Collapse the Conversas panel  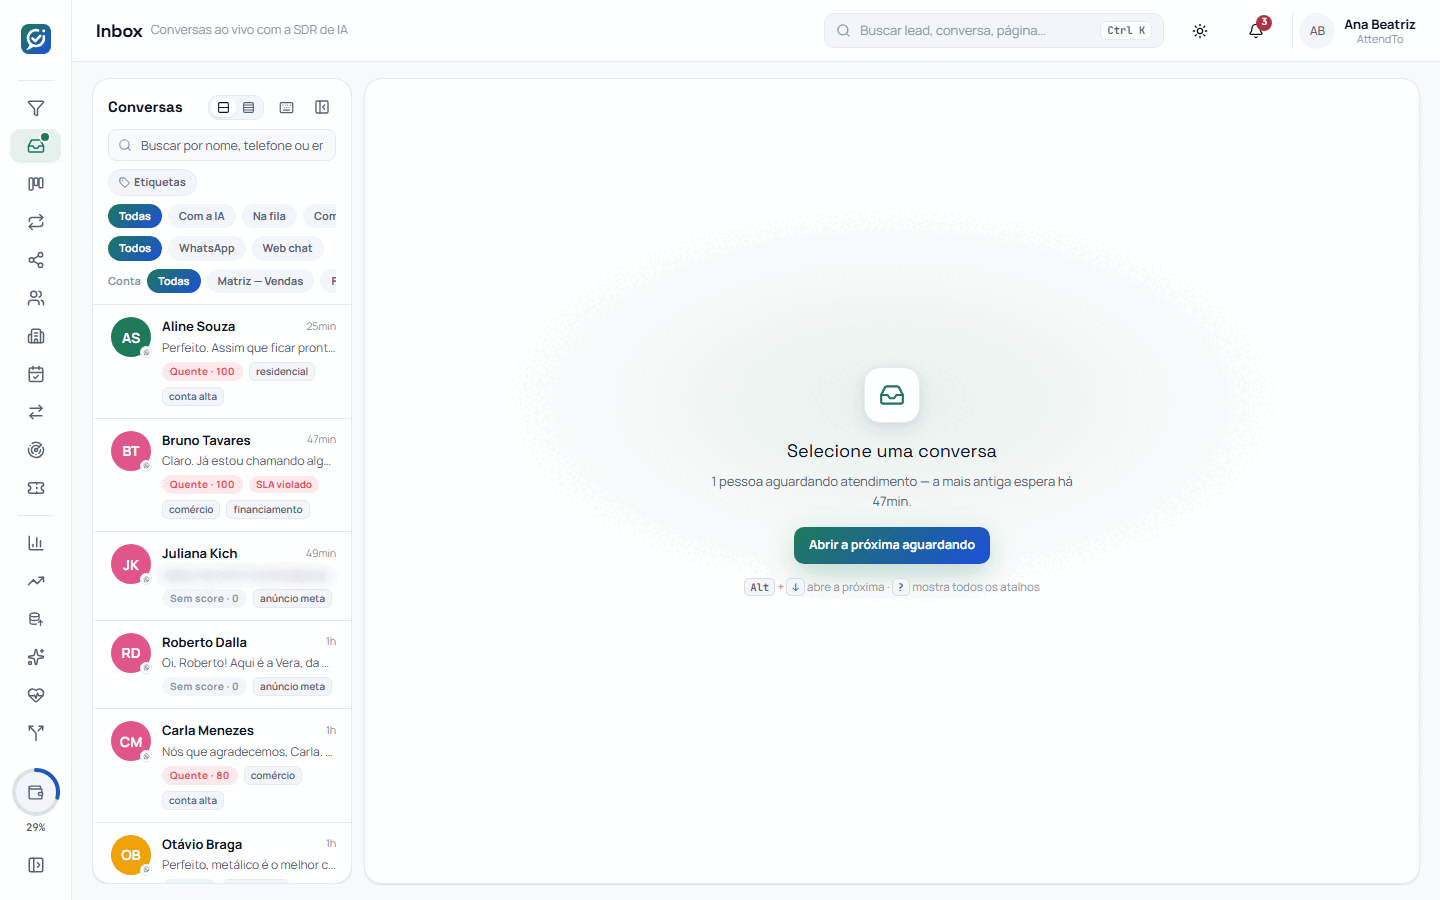(x=322, y=107)
